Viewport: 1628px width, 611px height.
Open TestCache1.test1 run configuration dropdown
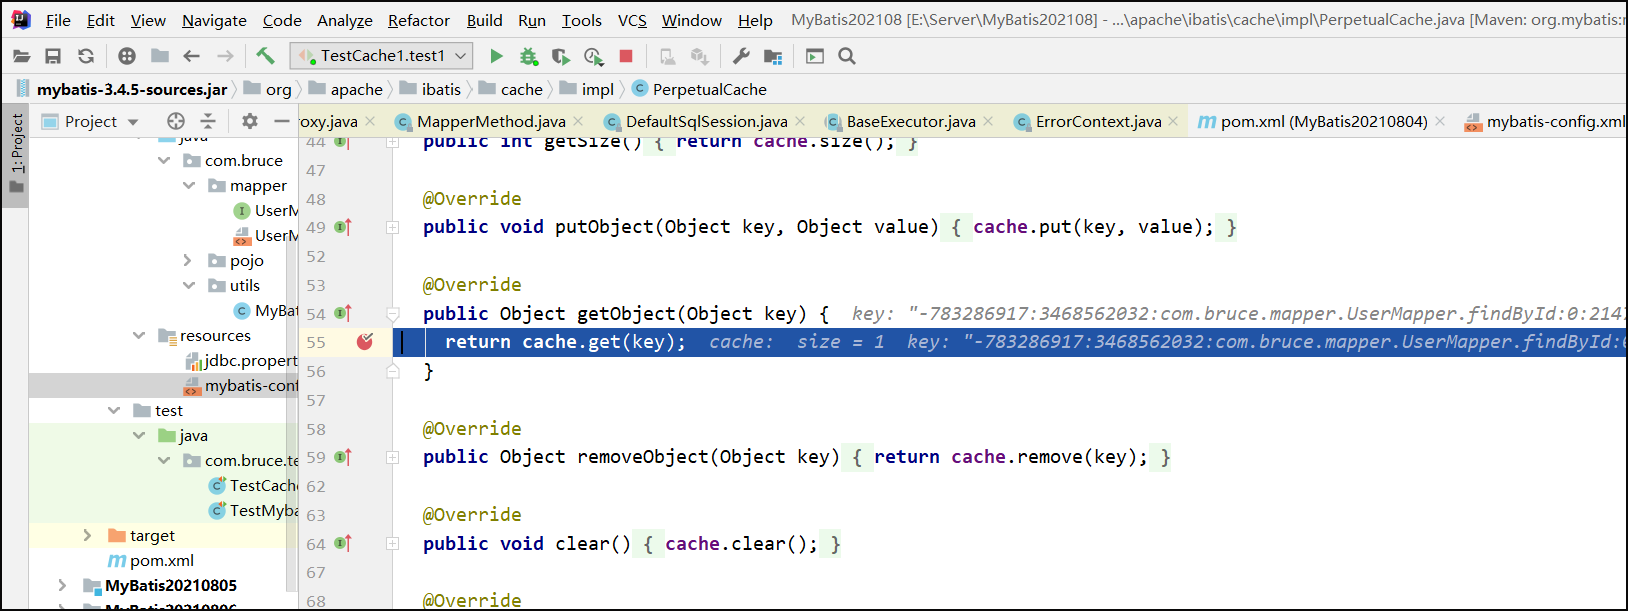point(381,56)
